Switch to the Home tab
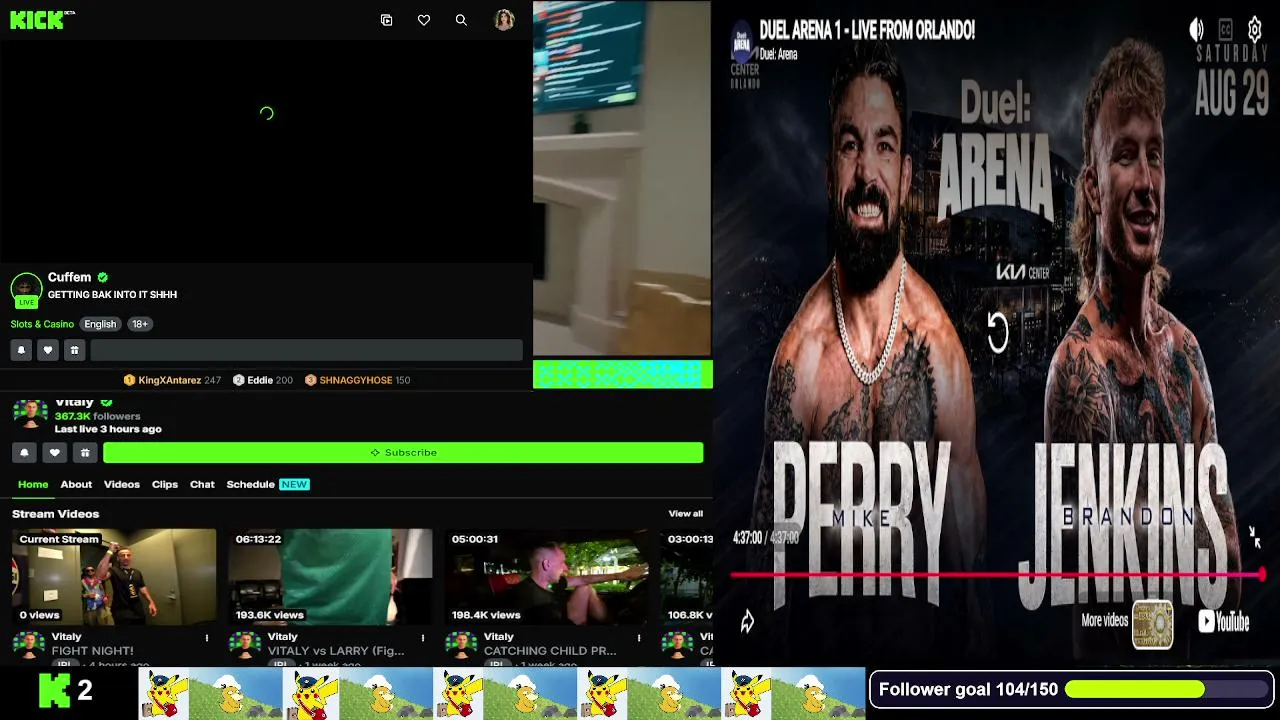The image size is (1280, 720). [x=33, y=484]
